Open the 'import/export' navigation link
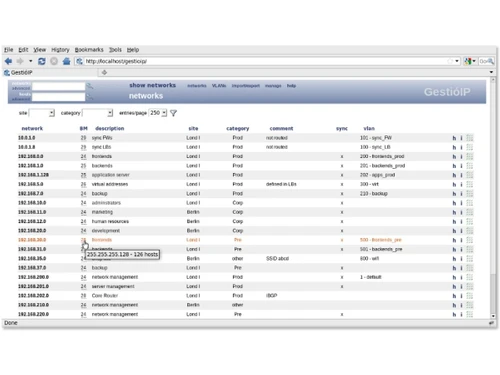This screenshot has width=500, height=375. pyautogui.click(x=245, y=86)
